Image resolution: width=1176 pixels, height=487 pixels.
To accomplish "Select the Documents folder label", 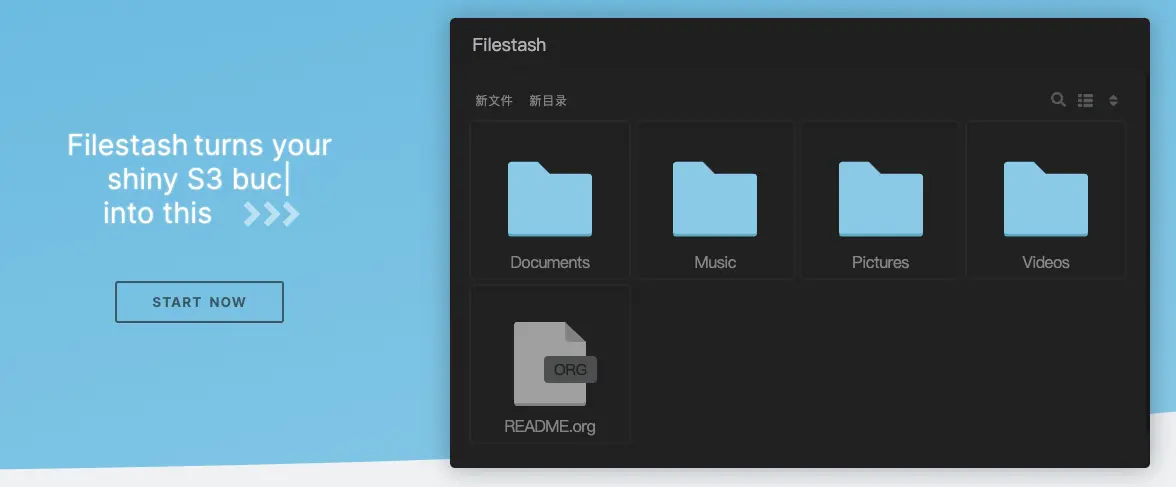I will (550, 262).
